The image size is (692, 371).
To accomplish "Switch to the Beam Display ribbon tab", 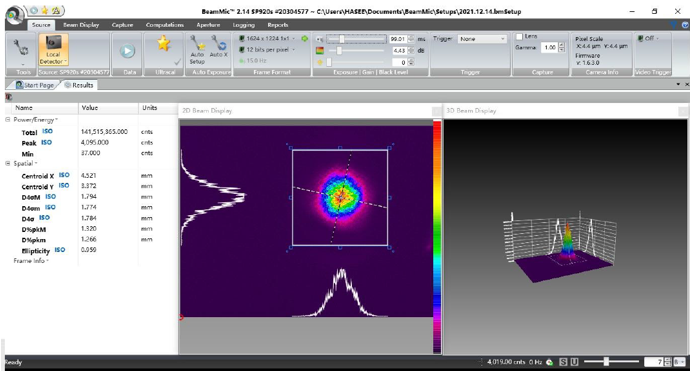I will point(81,25).
